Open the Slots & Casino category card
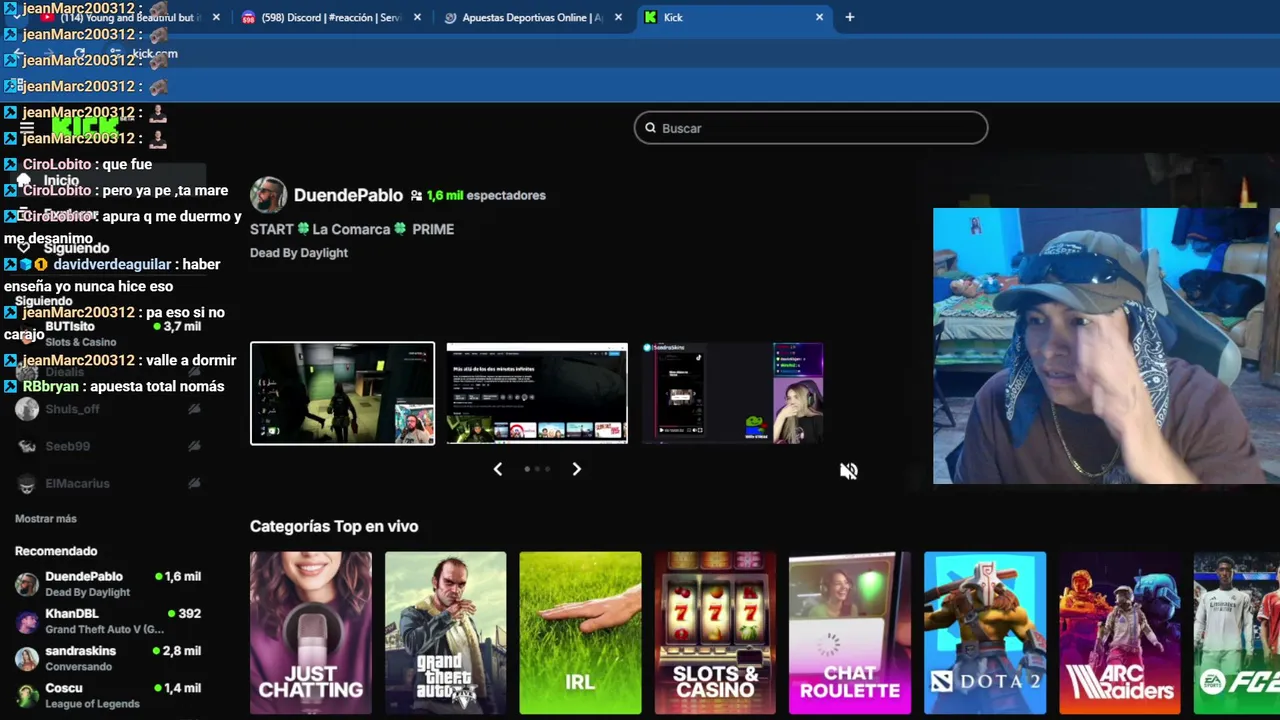Screen dimensions: 1280x720 715,633
